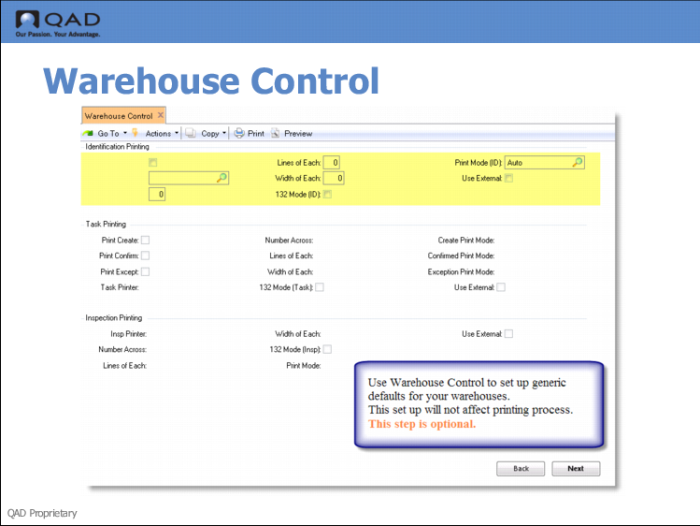Enable the Print Create checkbox

(x=146, y=240)
